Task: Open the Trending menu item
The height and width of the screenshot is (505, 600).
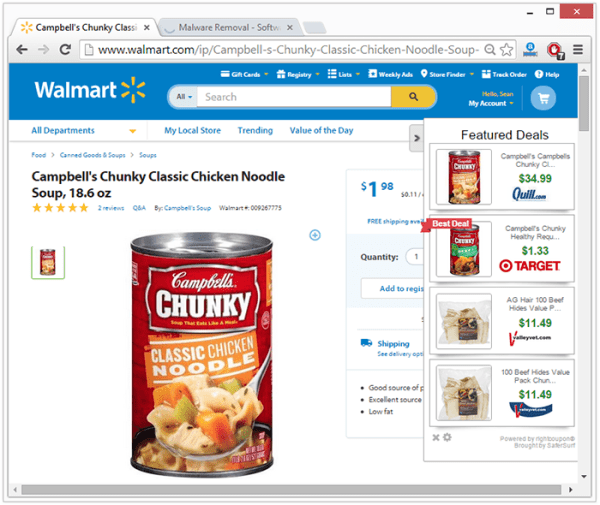Action: pyautogui.click(x=255, y=130)
